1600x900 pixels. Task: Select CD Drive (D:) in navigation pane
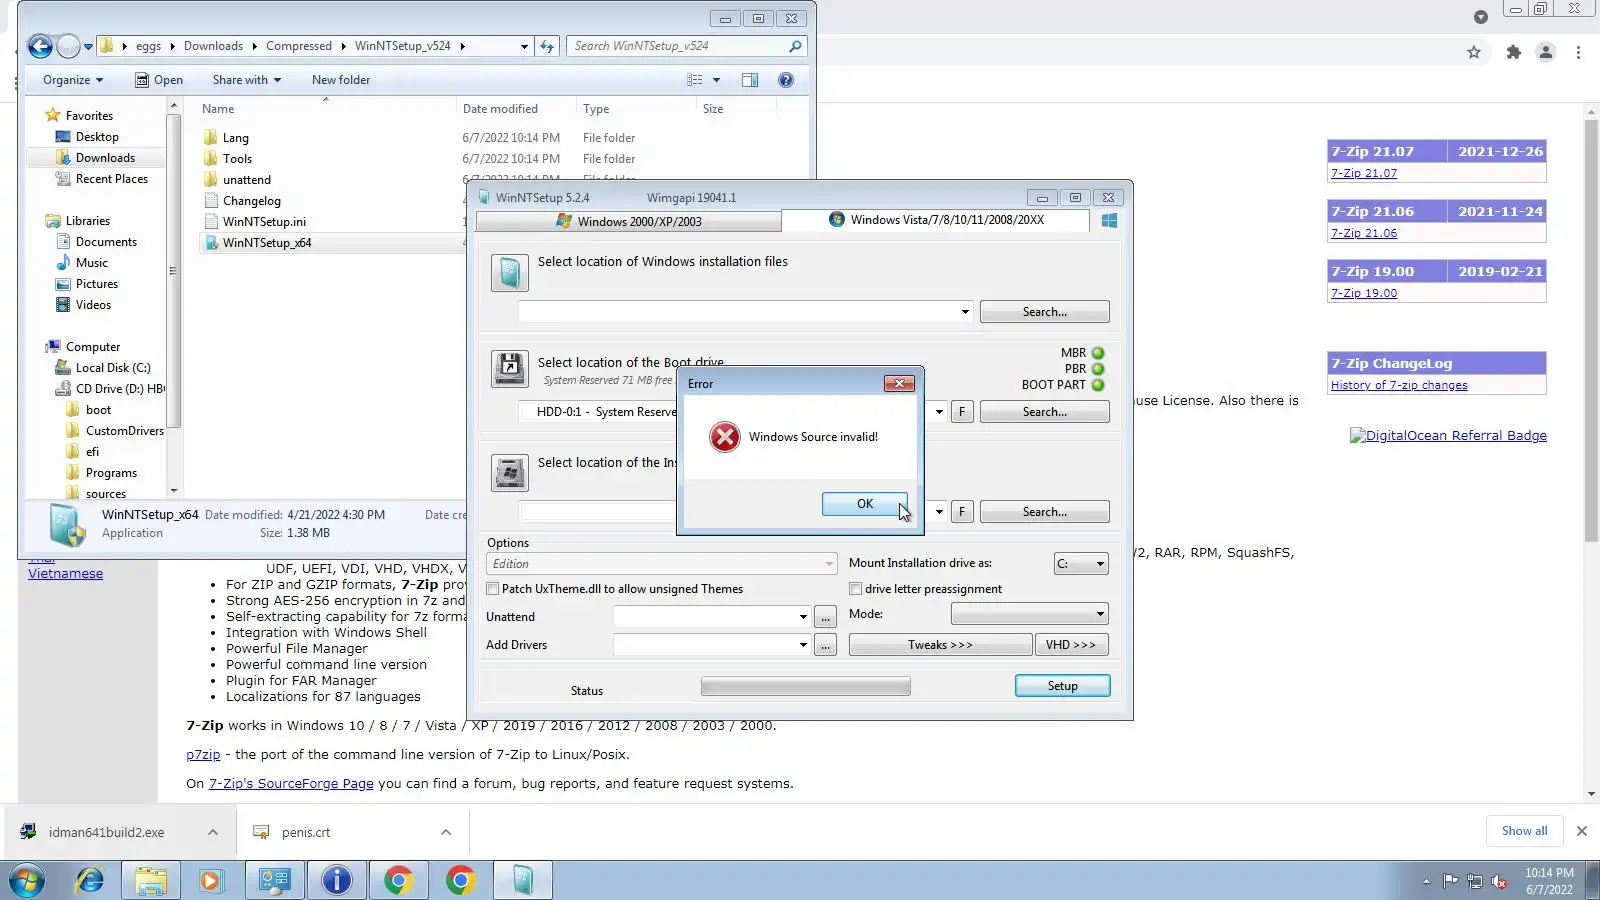point(110,389)
